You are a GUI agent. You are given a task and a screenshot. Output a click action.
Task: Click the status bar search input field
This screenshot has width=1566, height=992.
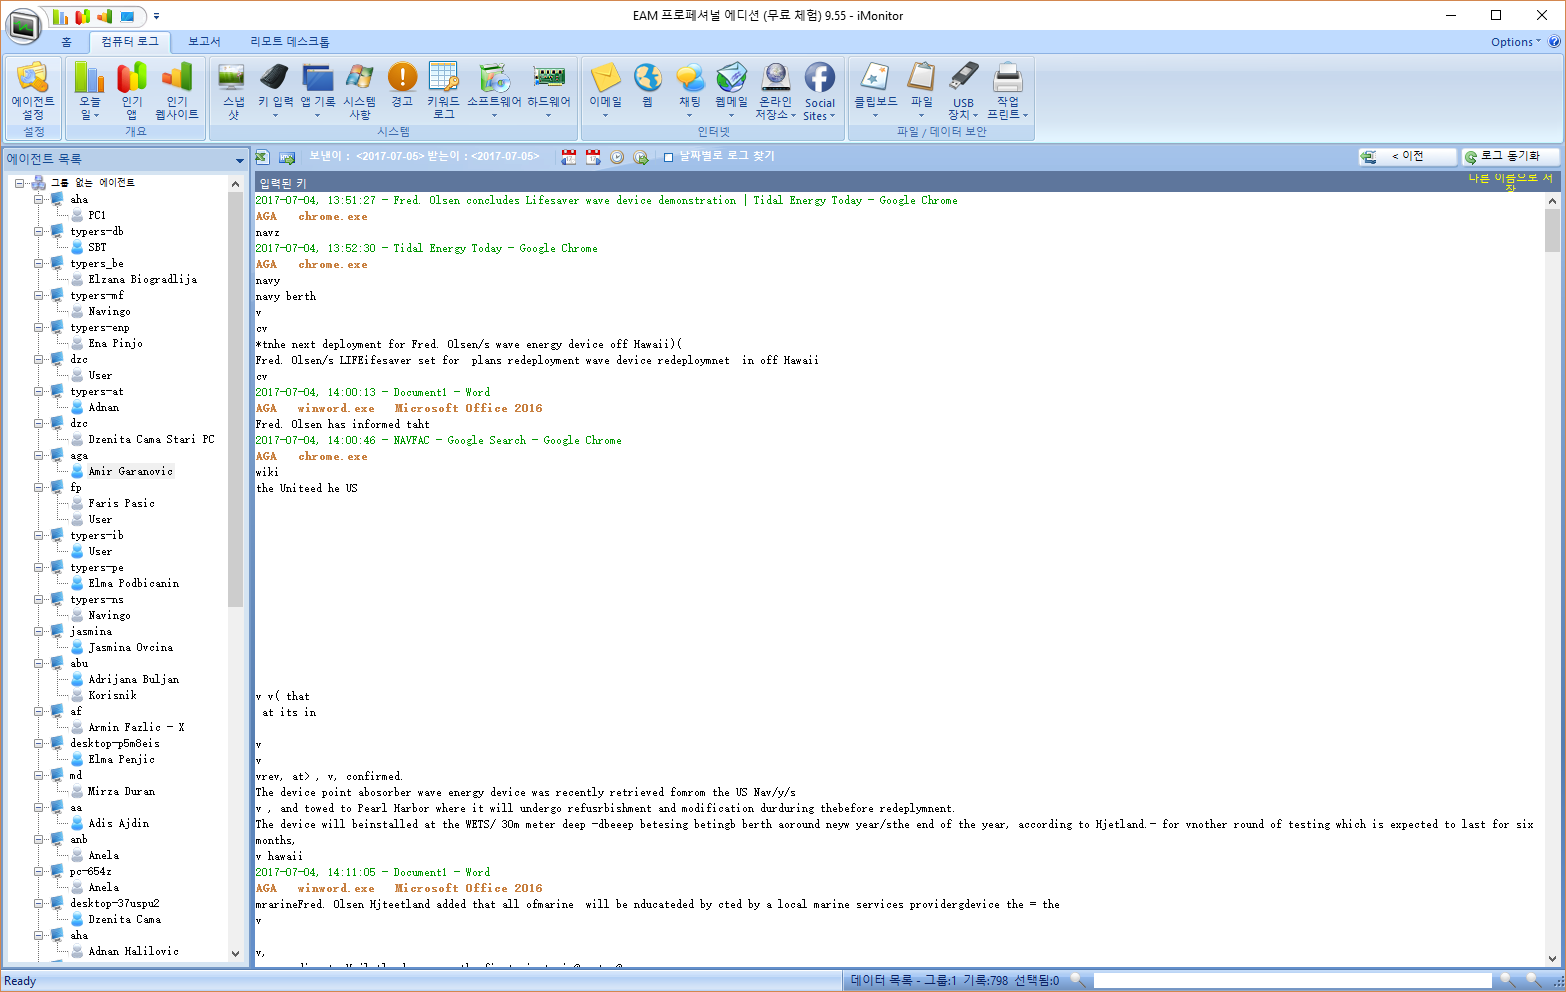(1292, 980)
